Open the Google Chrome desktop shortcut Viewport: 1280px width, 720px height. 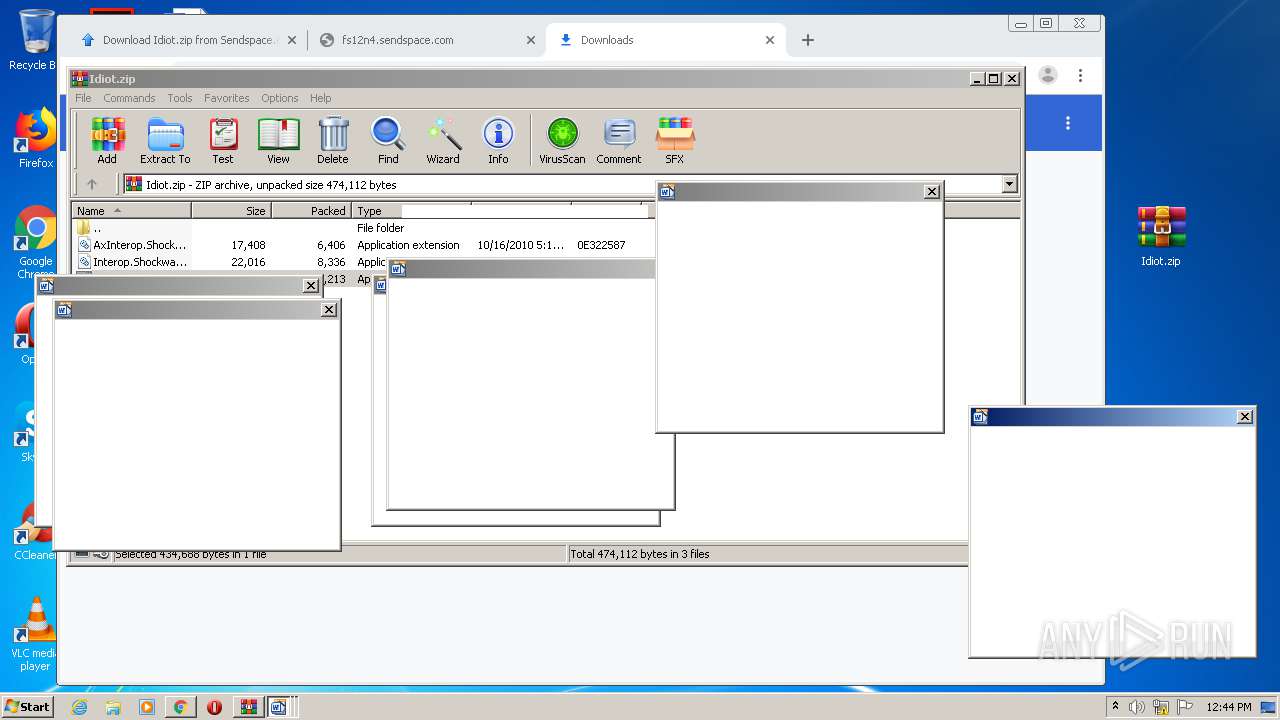(x=36, y=240)
